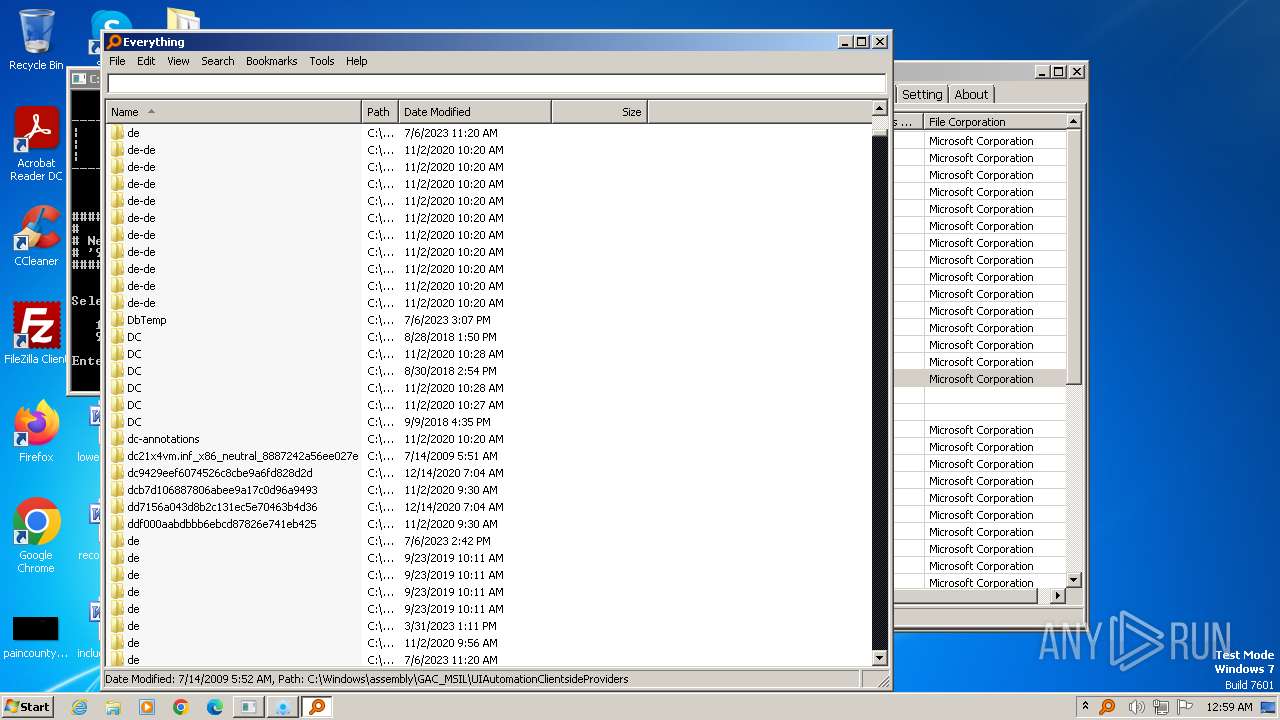Select the DC folder dated 8/28/2018 1:50 PM

134,337
